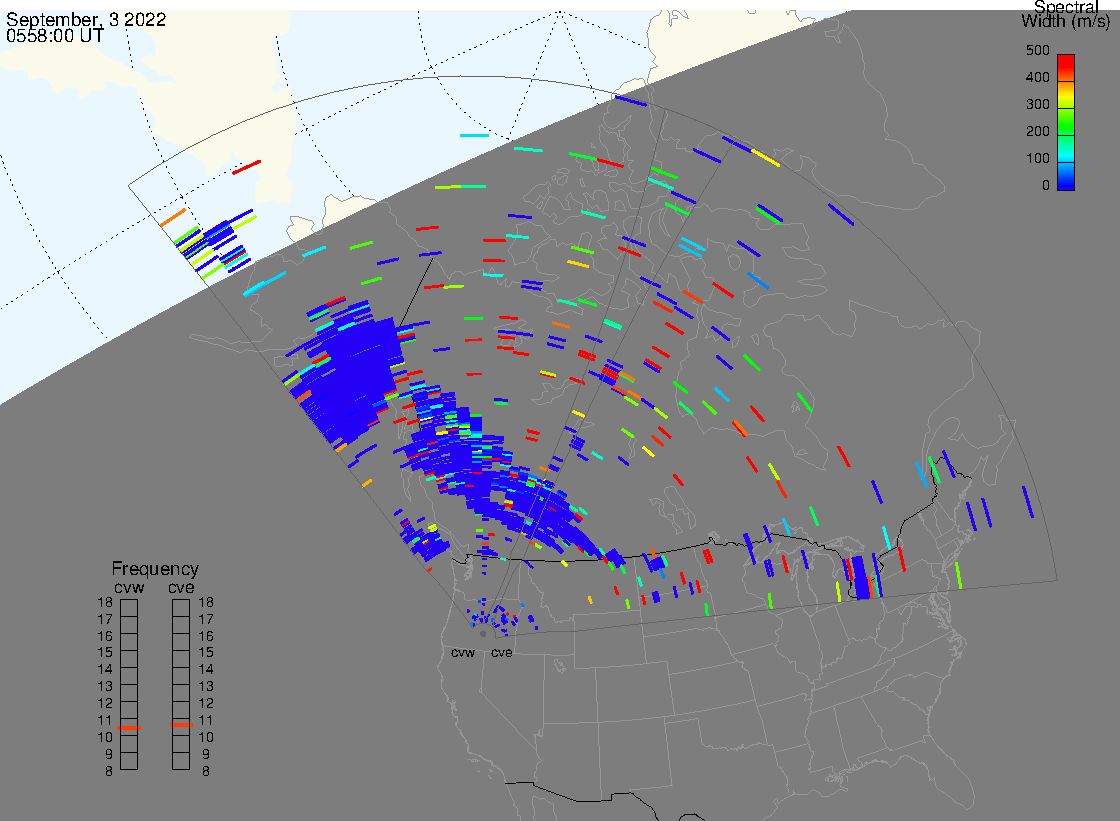Click the top cell of the cve frequency bar
1120x821 pixels.
pyautogui.click(x=181, y=608)
